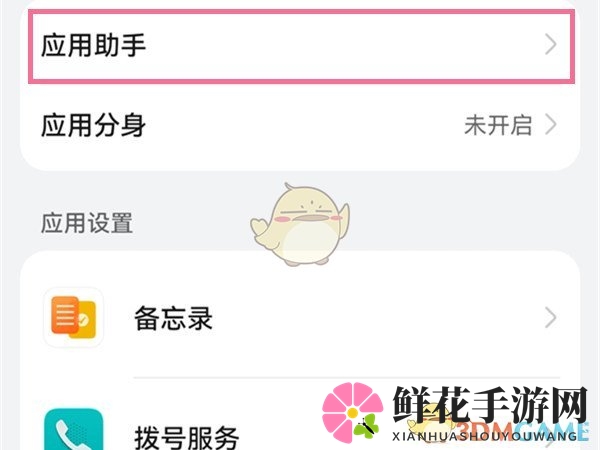
Task: Click the pink flower logo
Action: (352, 412)
